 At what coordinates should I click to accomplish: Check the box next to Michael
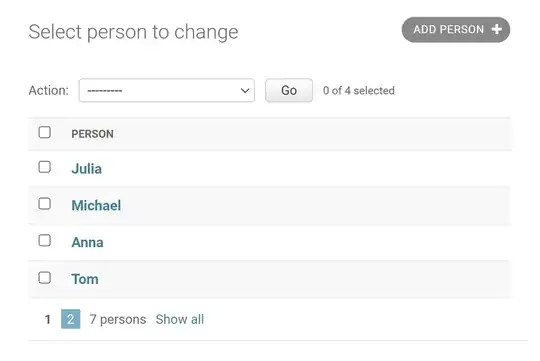pyautogui.click(x=45, y=204)
